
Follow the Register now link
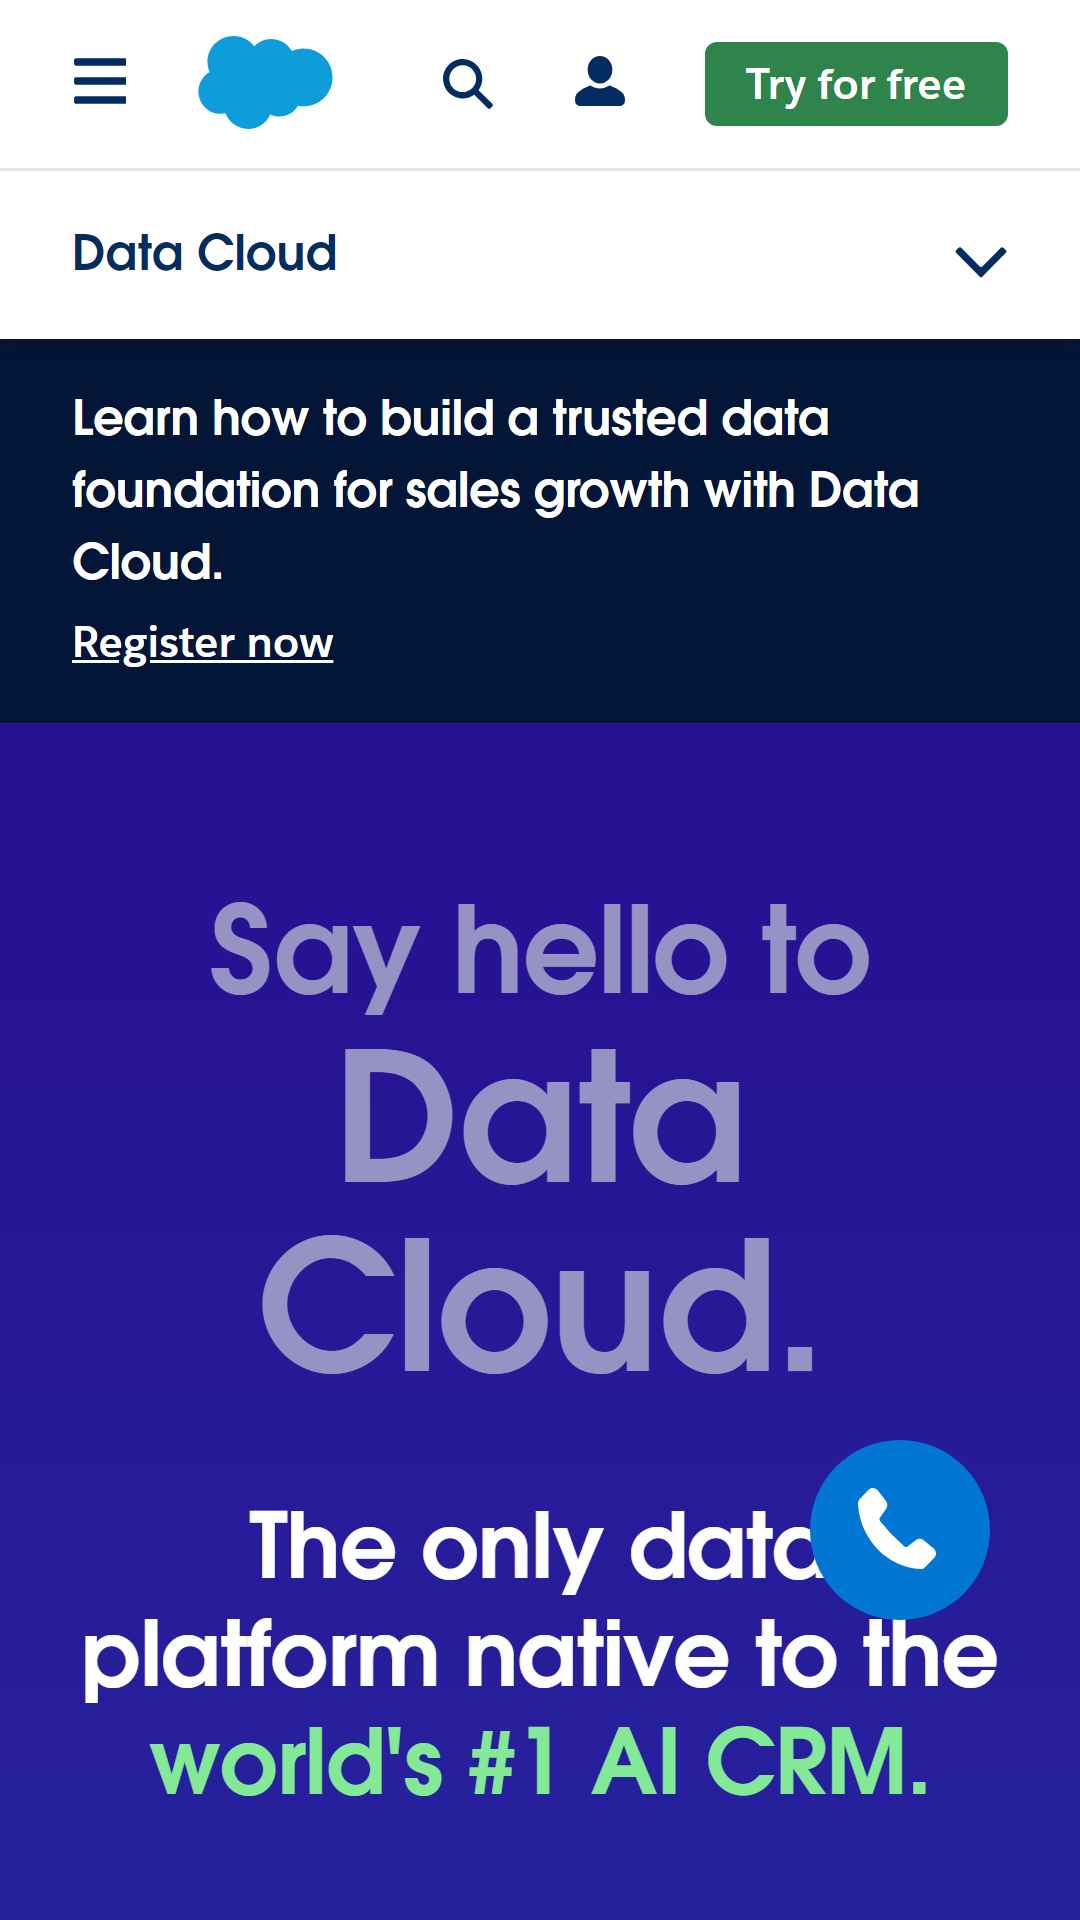click(x=203, y=643)
